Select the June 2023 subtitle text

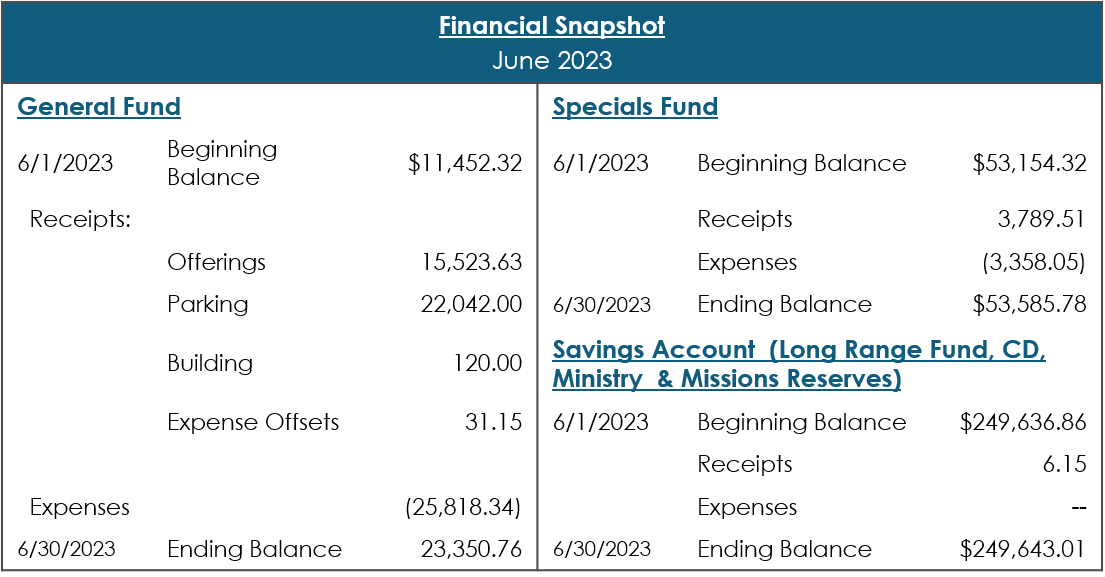(552, 60)
